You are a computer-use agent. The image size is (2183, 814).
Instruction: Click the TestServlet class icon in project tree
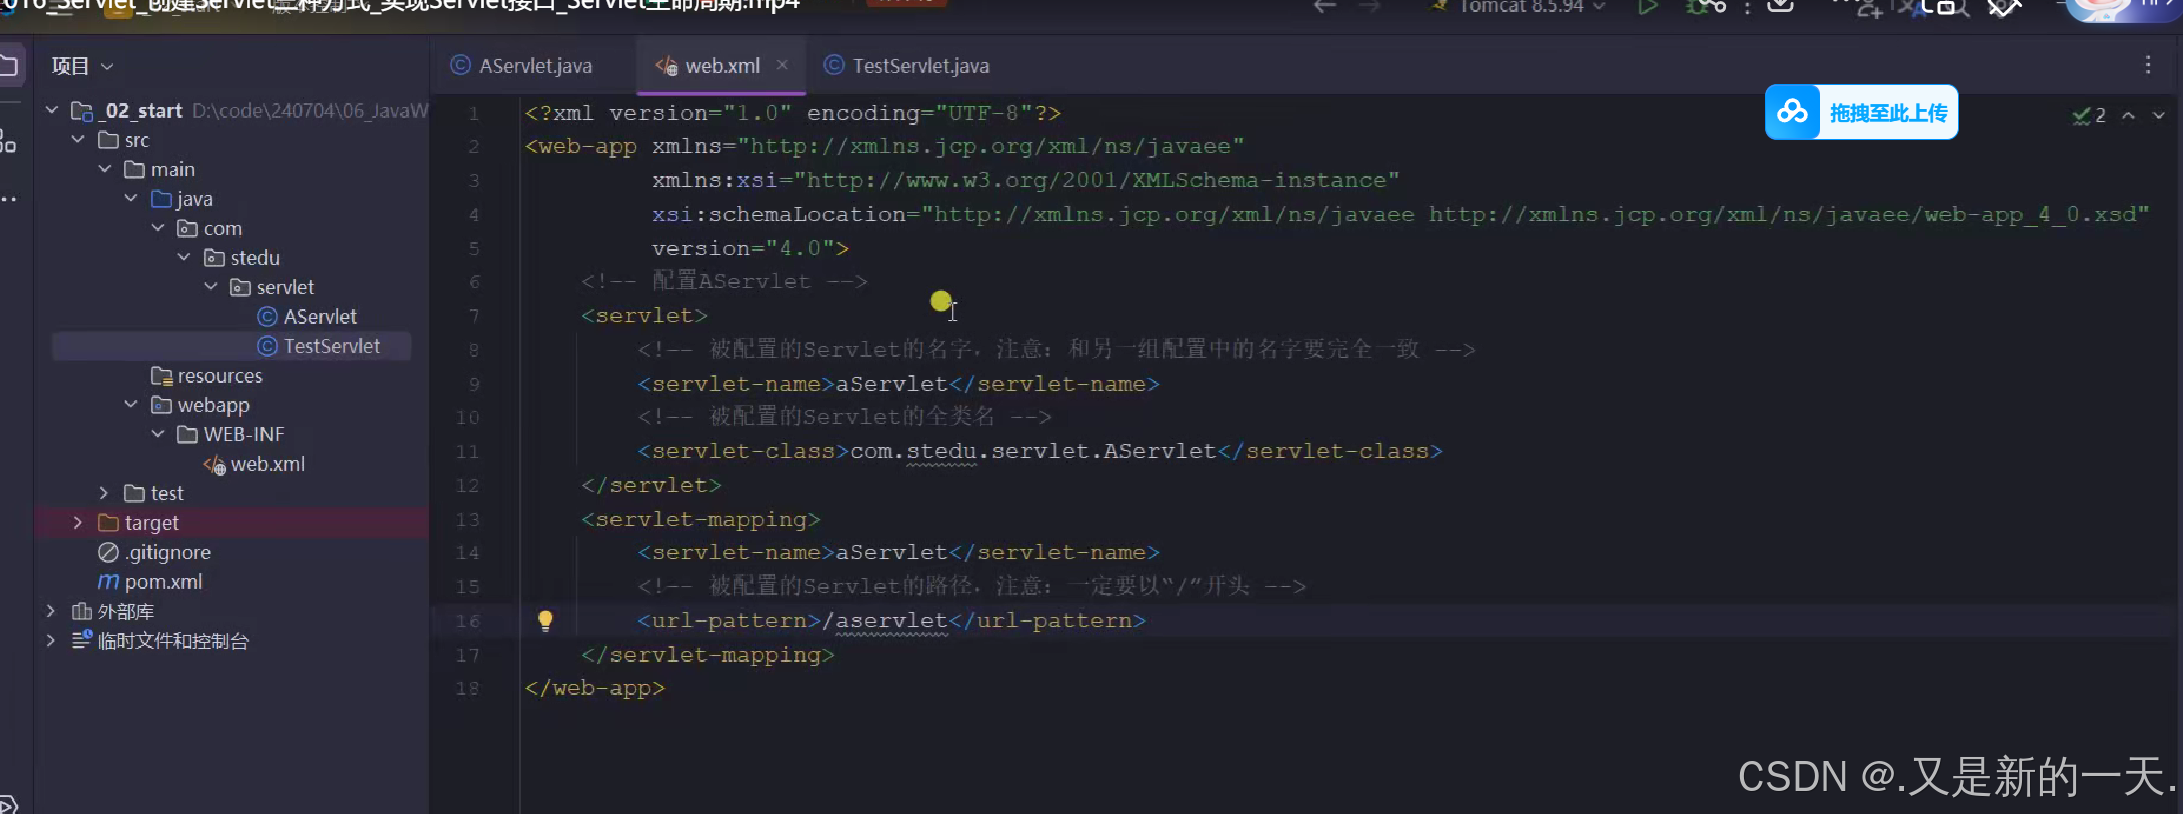pyautogui.click(x=267, y=346)
